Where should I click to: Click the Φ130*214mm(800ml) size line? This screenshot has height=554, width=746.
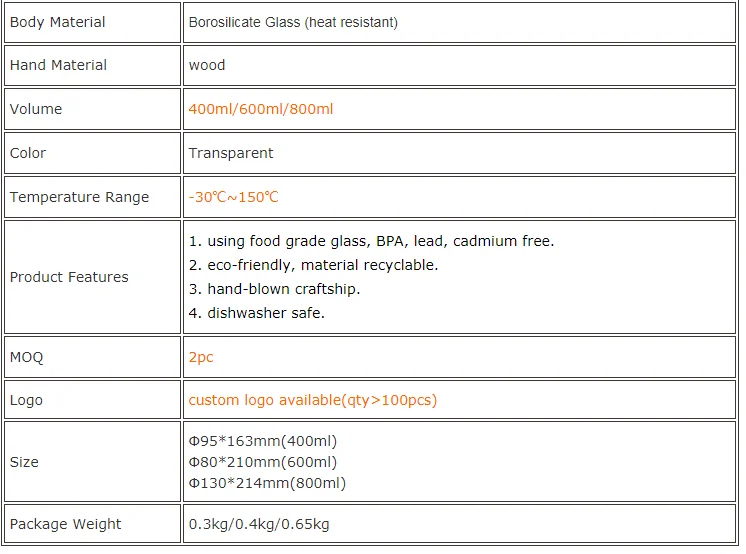click(267, 483)
